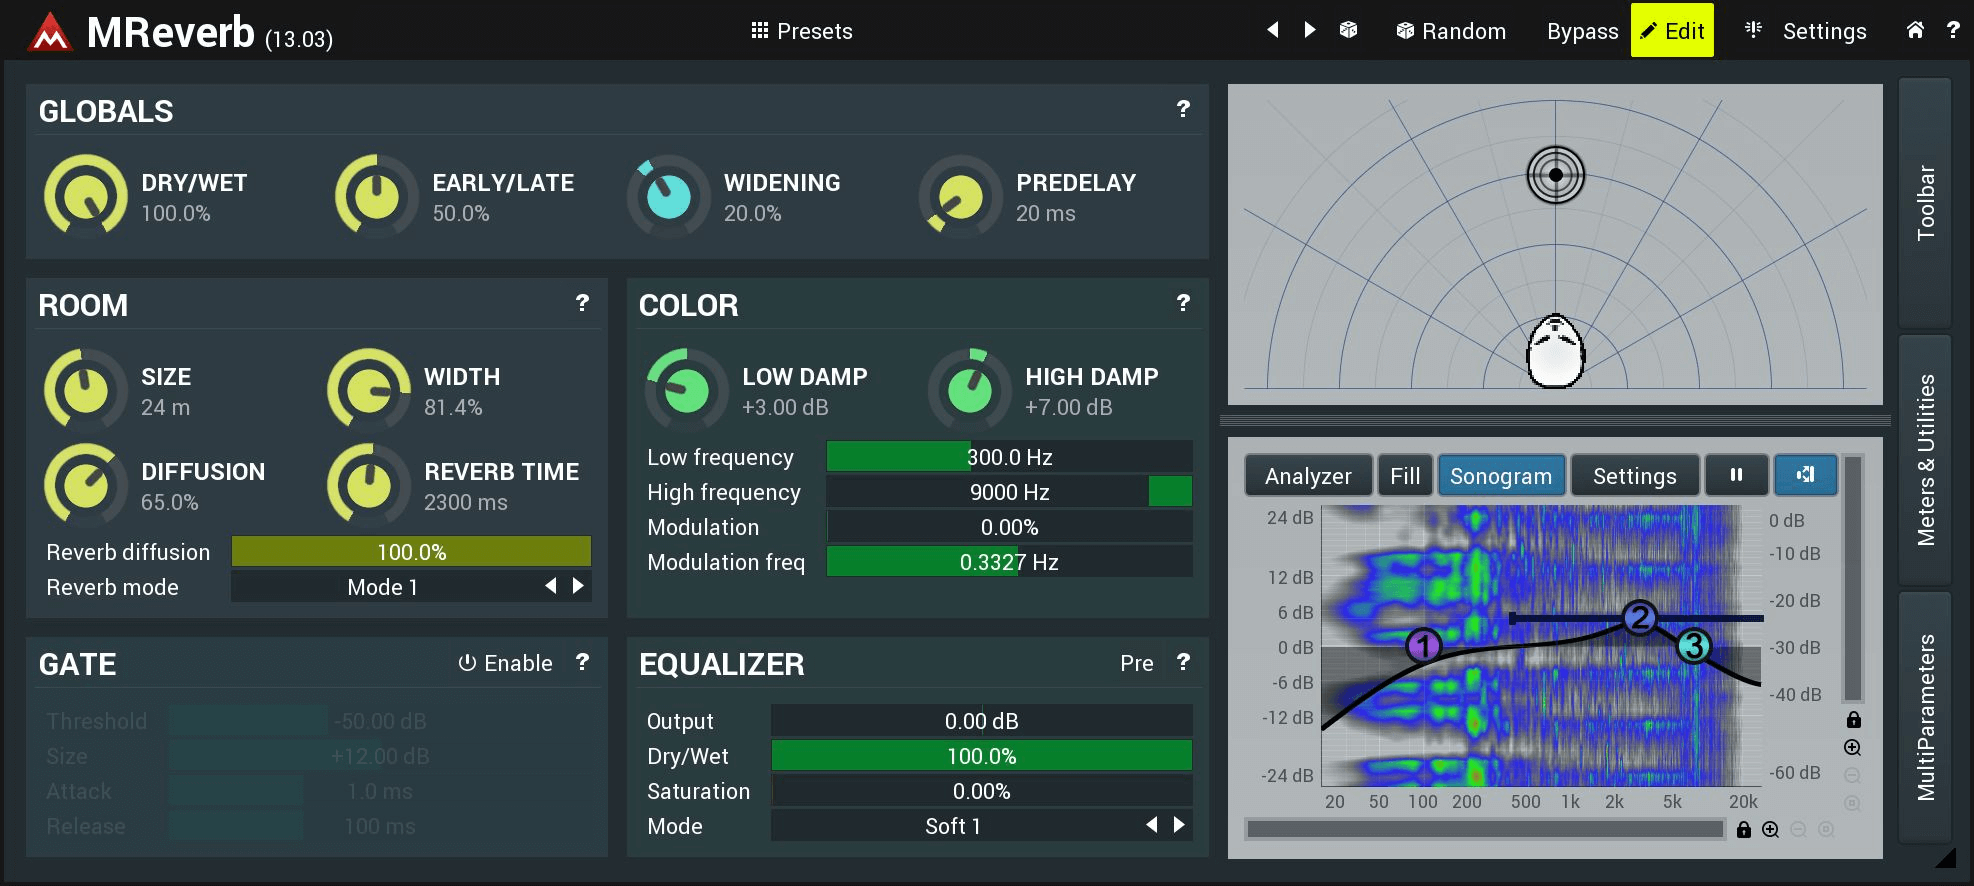Click the home icon in the top bar
1974x886 pixels.
pos(1914,30)
